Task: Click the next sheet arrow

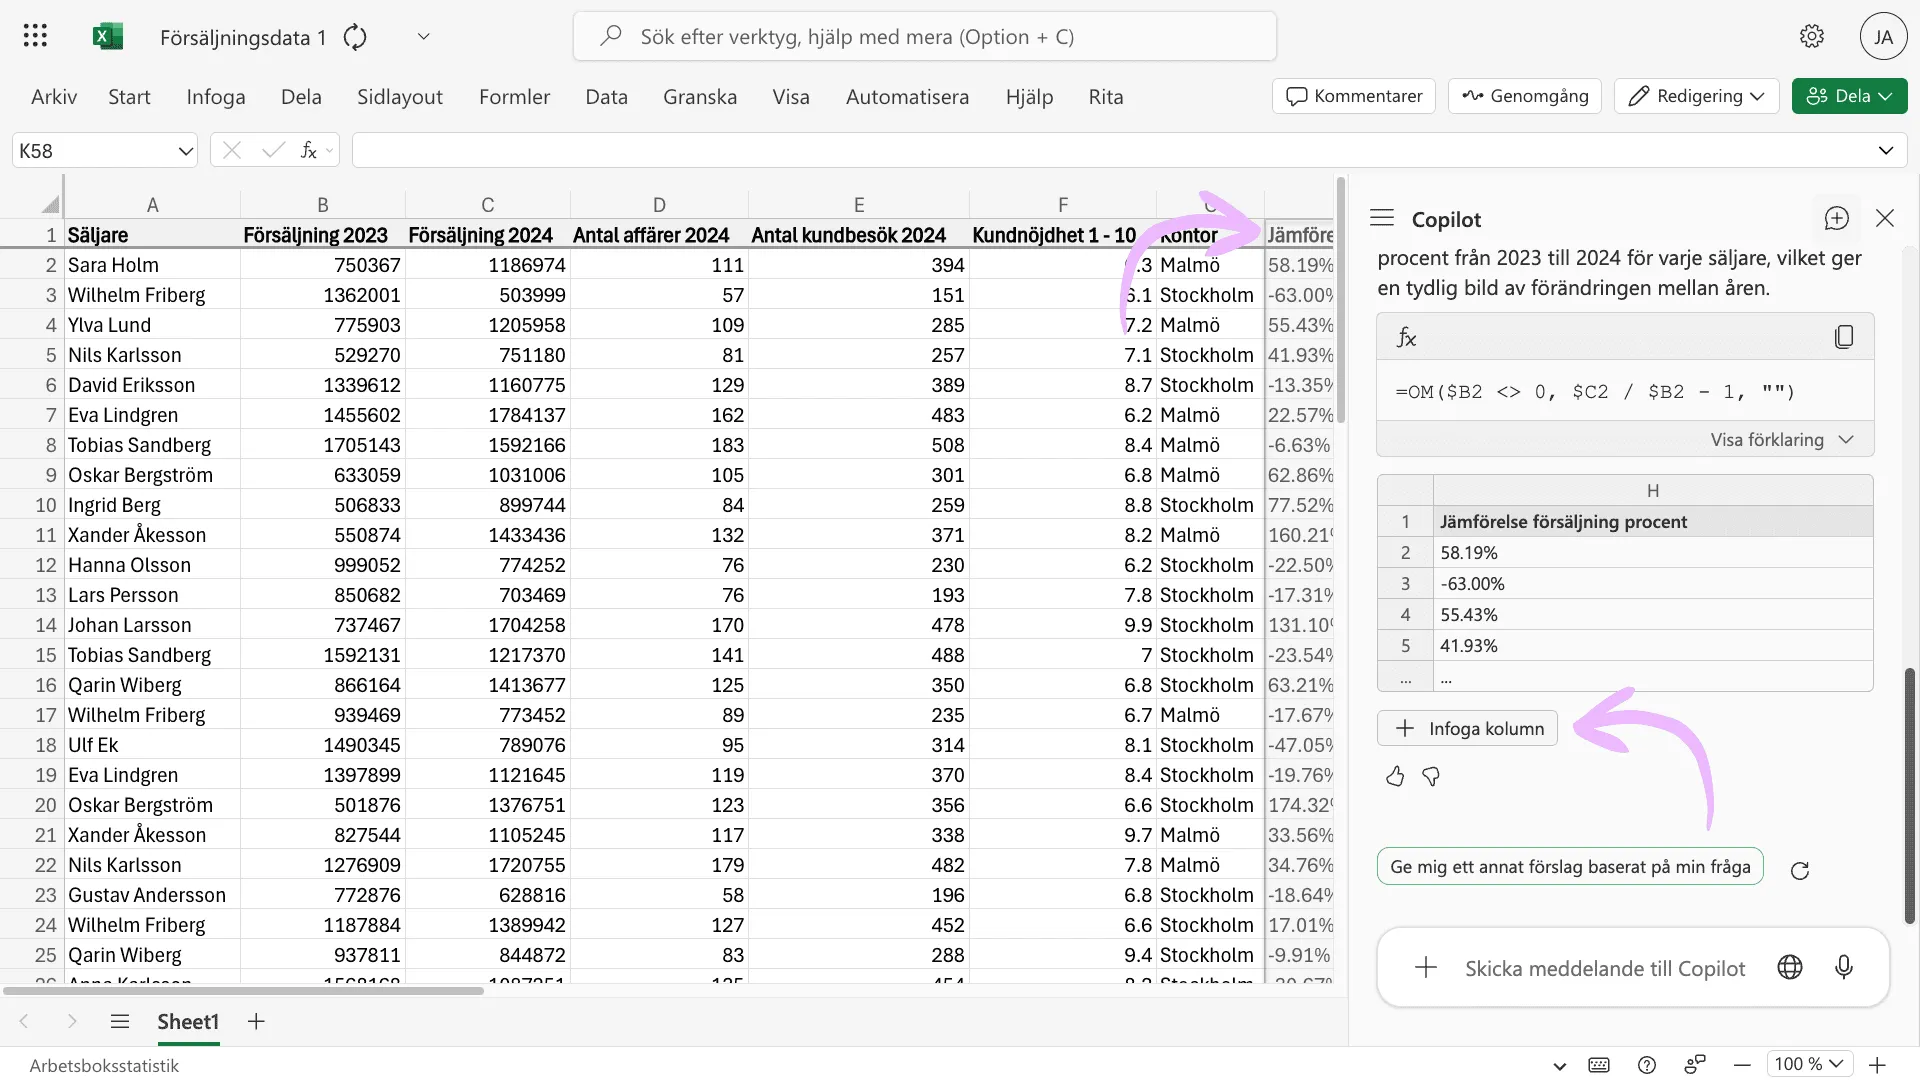Action: click(72, 1021)
